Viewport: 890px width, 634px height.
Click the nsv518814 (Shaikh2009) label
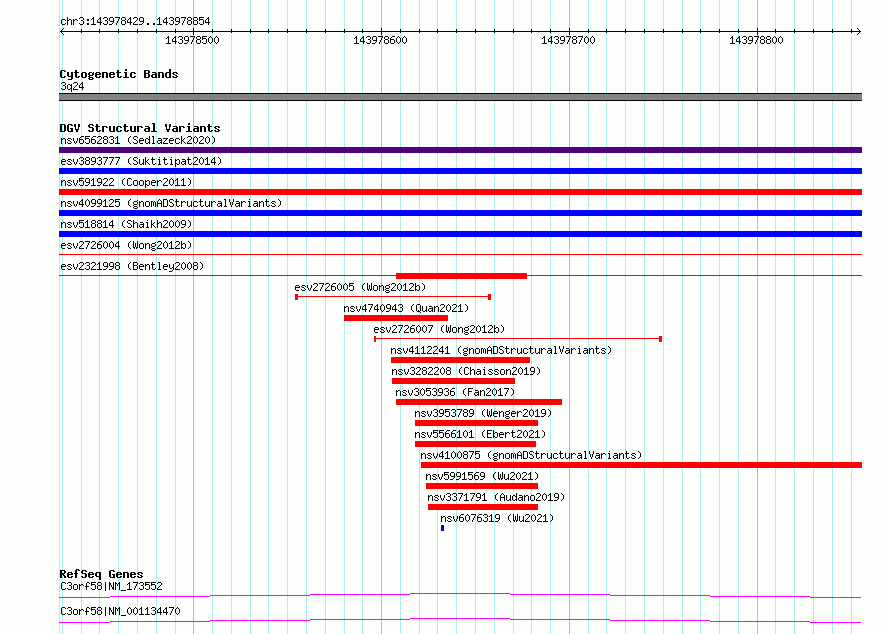click(126, 224)
